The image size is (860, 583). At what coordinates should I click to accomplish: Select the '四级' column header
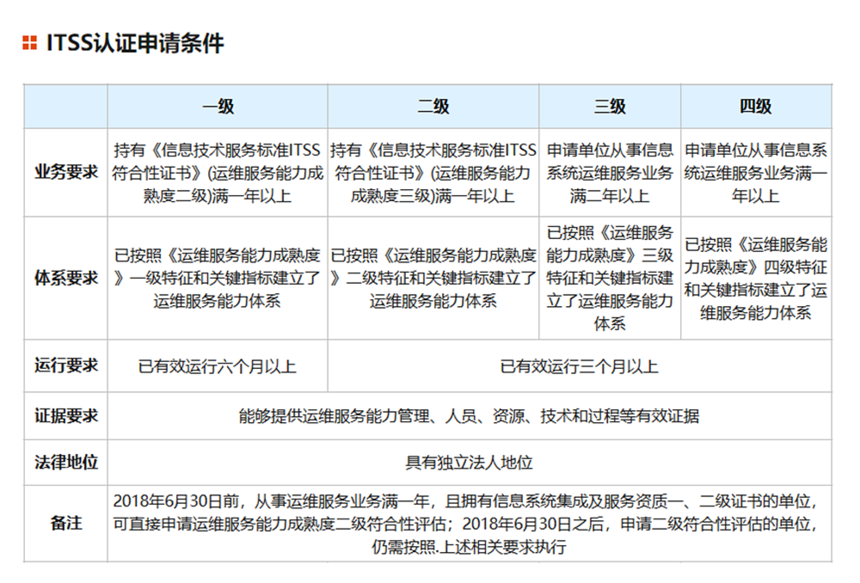pos(756,106)
